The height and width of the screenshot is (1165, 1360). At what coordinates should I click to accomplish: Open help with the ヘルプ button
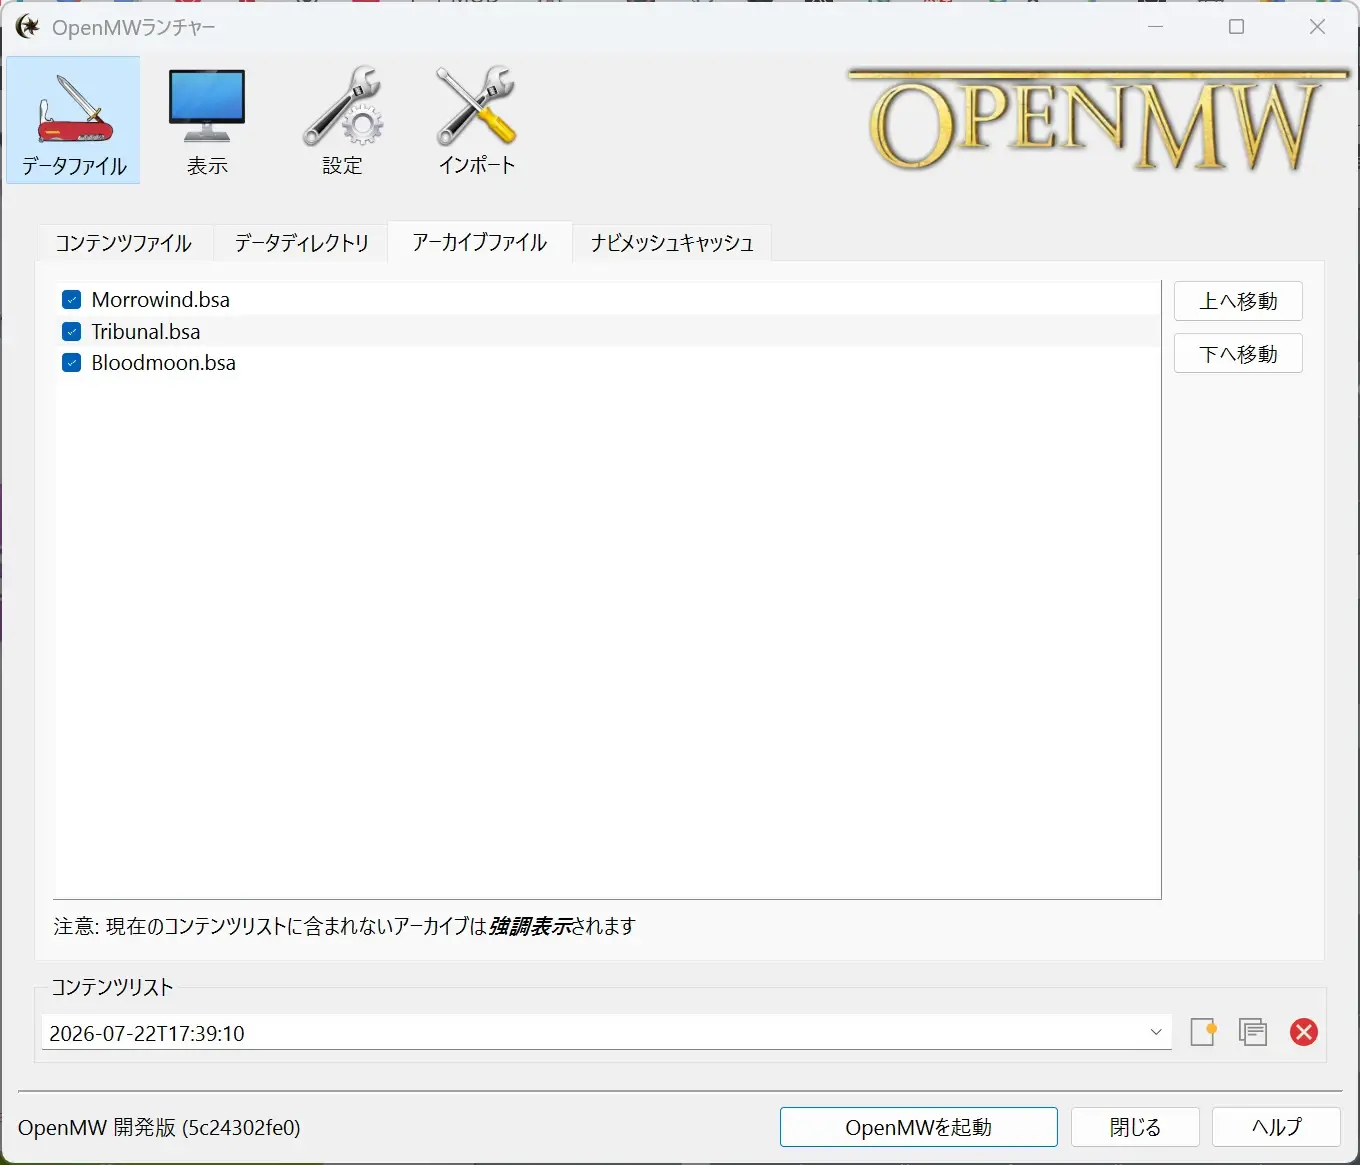(x=1276, y=1127)
